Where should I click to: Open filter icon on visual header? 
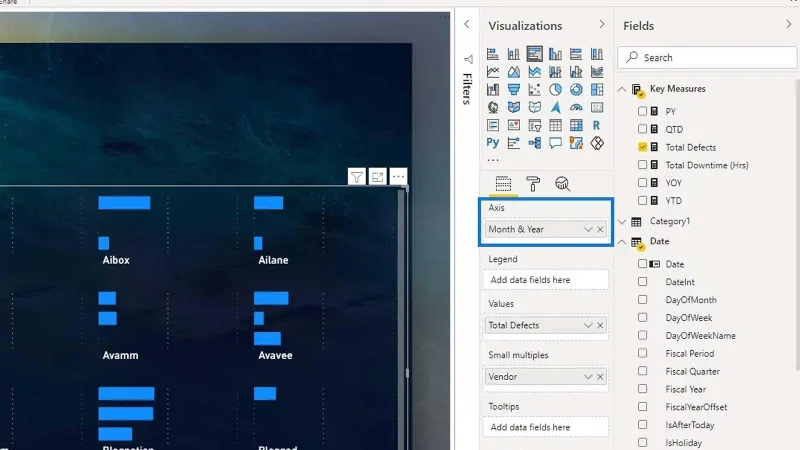point(357,177)
